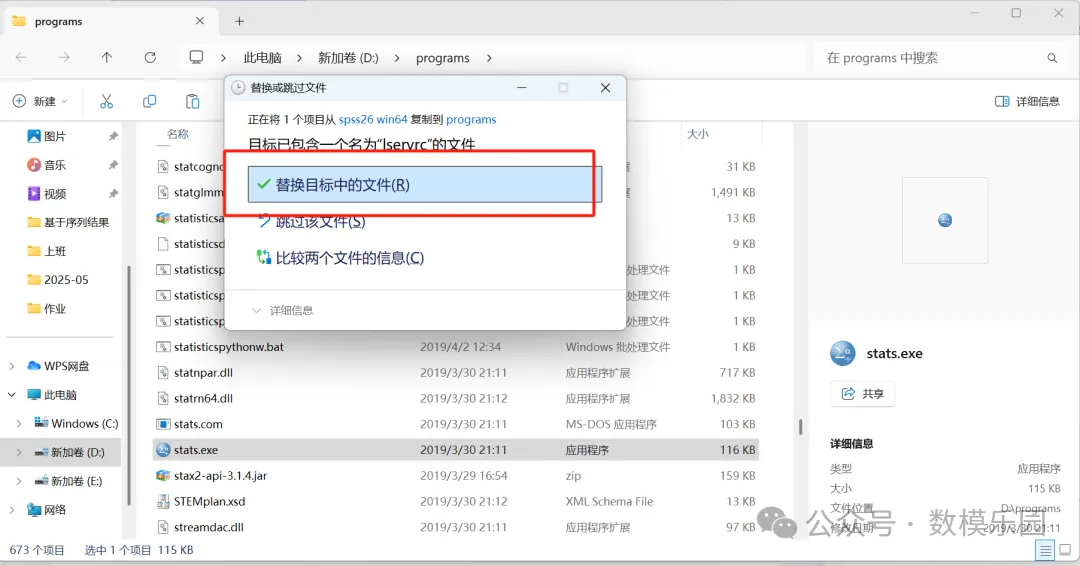This screenshot has height=566, width=1080.
Task: Open a new tab with plus
Action: pos(239,21)
